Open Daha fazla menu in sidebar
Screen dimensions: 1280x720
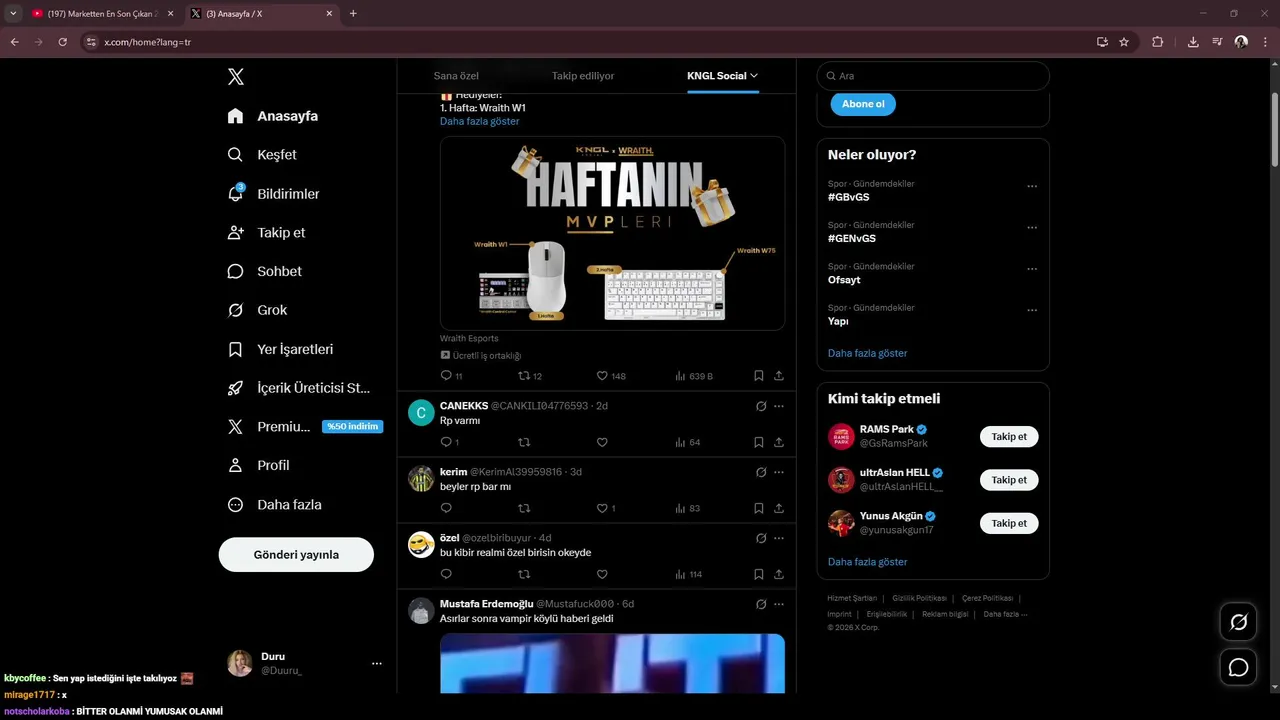pyautogui.click(x=275, y=505)
